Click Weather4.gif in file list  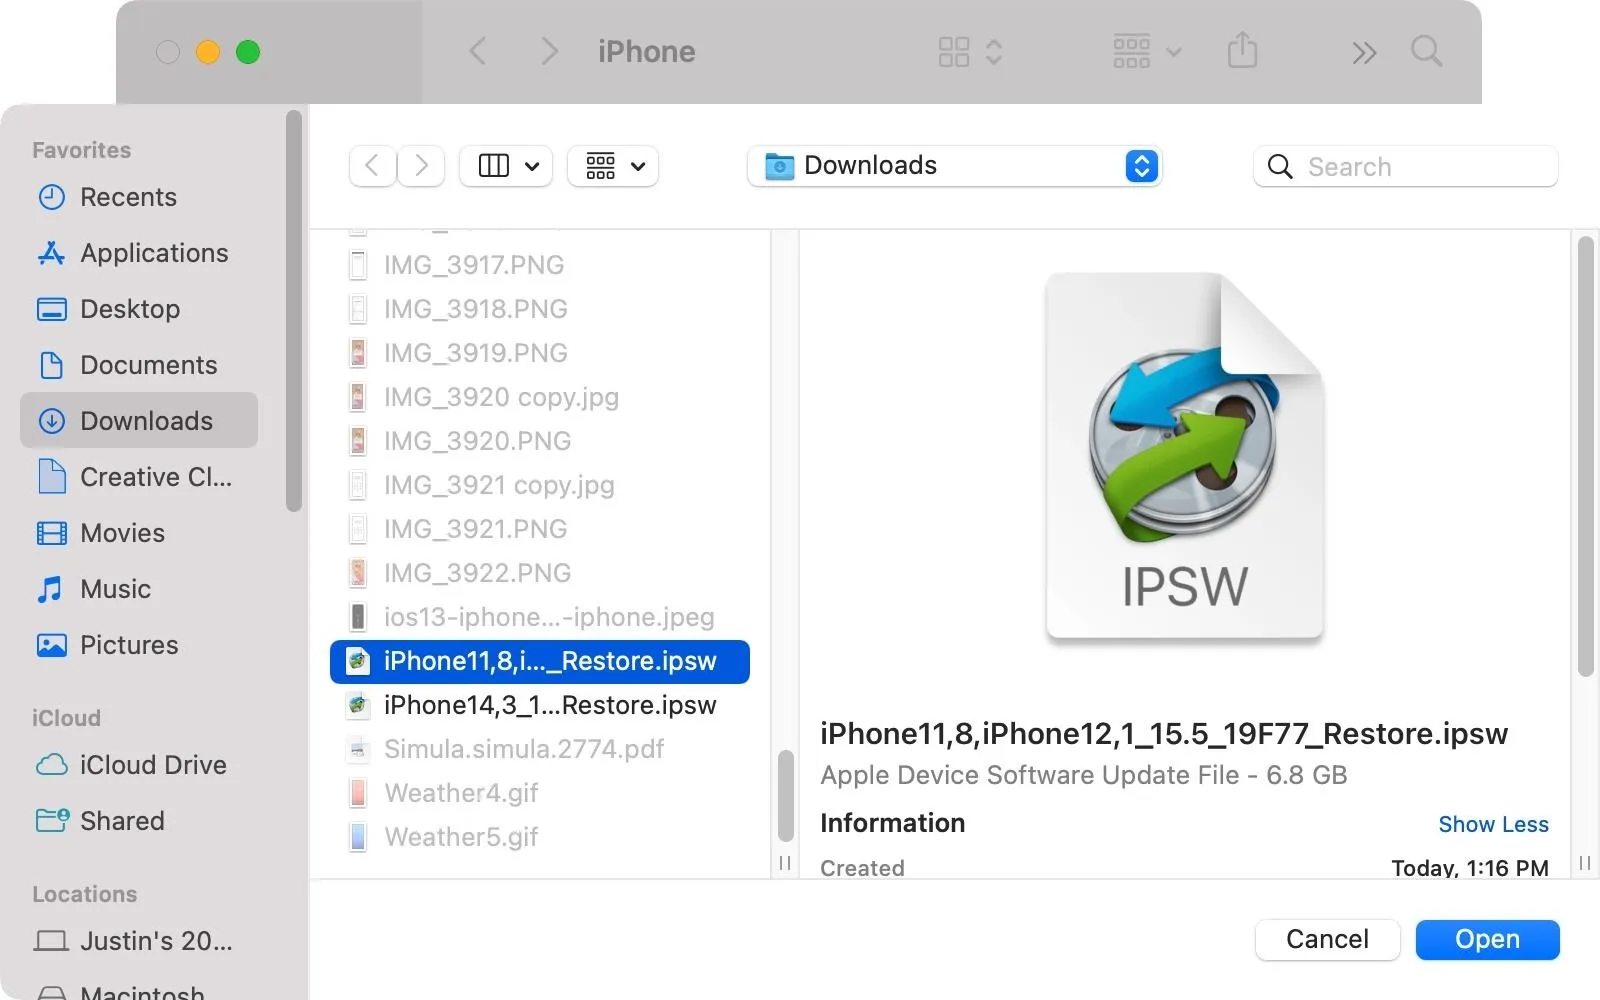[540, 793]
